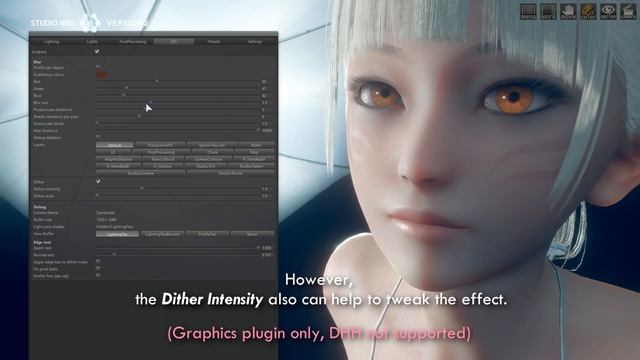This screenshot has height=360, width=640.
Task: Toggle the Enabled checkbox
Action: coord(97,51)
